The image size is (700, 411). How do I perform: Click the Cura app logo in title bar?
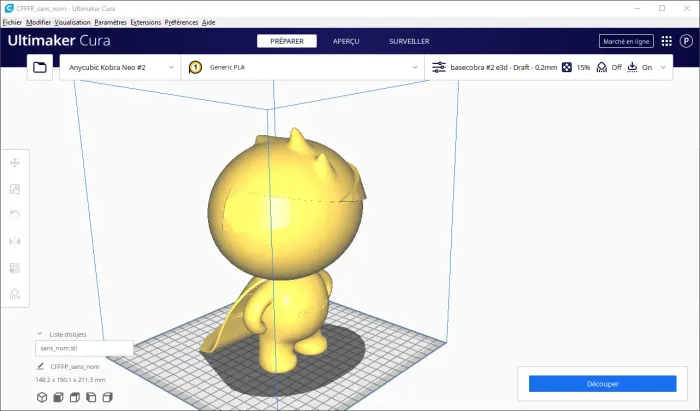tap(9, 8)
